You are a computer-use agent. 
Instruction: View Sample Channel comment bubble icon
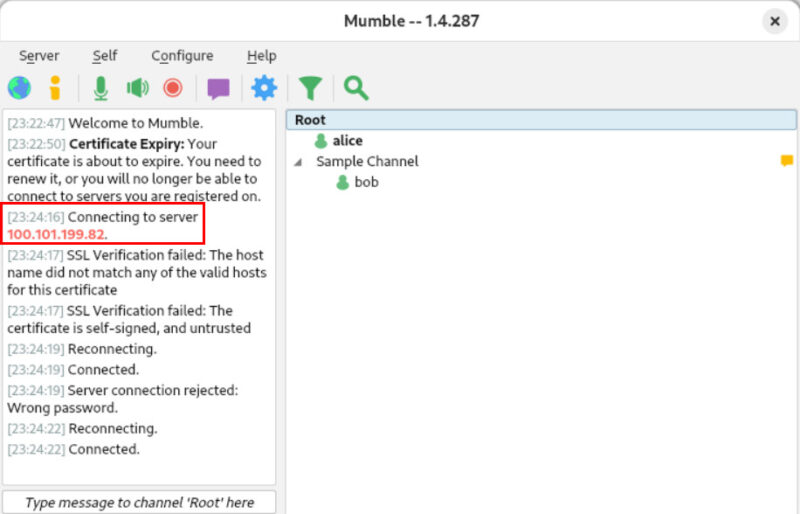tap(787, 161)
